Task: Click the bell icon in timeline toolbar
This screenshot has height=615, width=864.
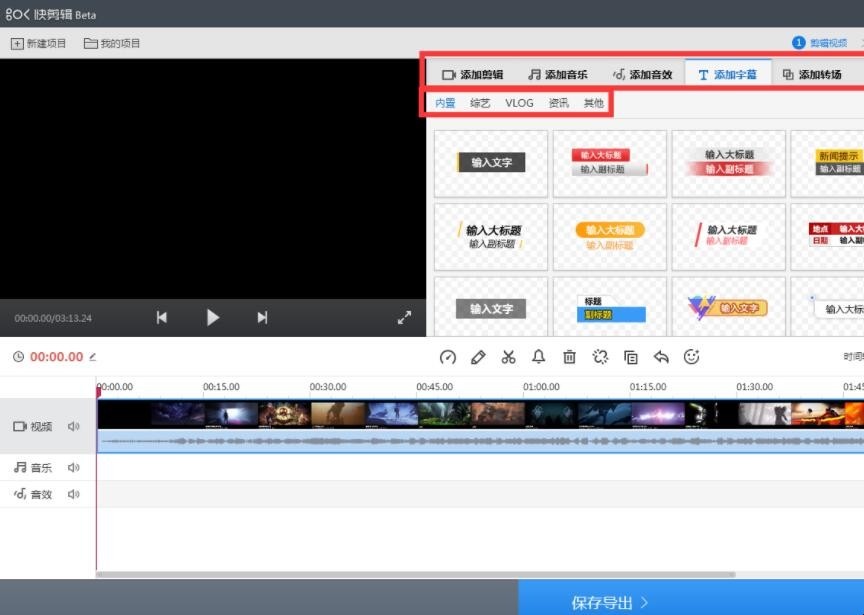Action: click(x=539, y=357)
